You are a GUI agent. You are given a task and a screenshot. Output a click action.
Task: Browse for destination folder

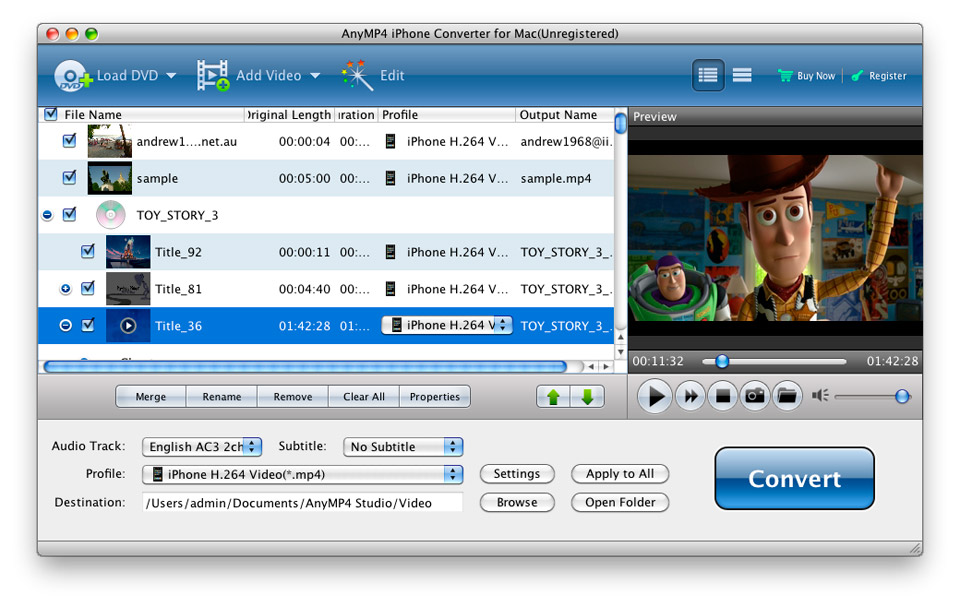(517, 502)
